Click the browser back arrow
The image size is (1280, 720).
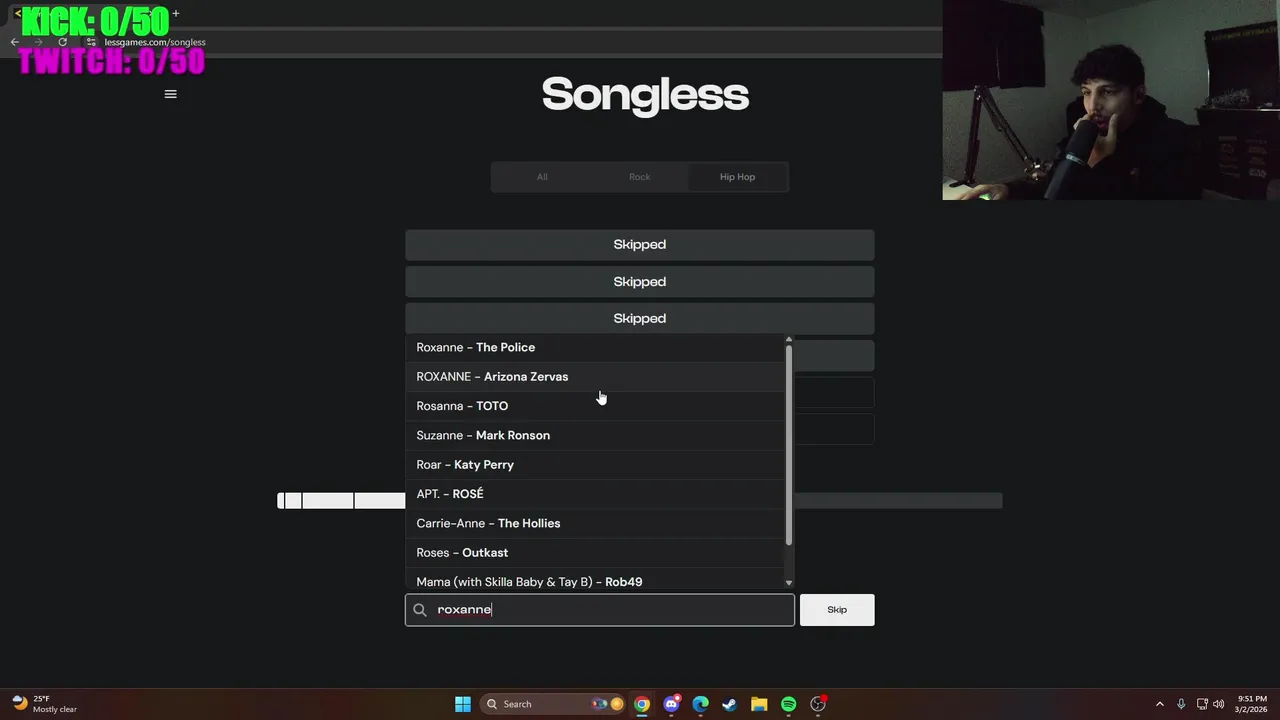click(x=14, y=42)
